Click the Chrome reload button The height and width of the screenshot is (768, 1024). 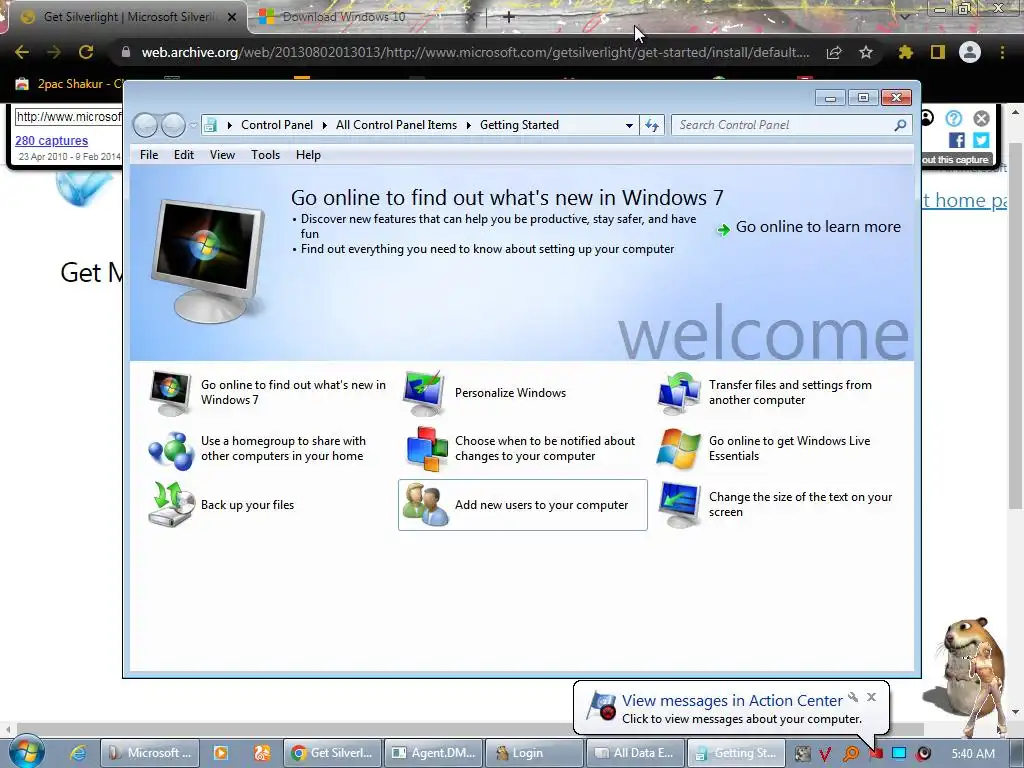[x=86, y=52]
